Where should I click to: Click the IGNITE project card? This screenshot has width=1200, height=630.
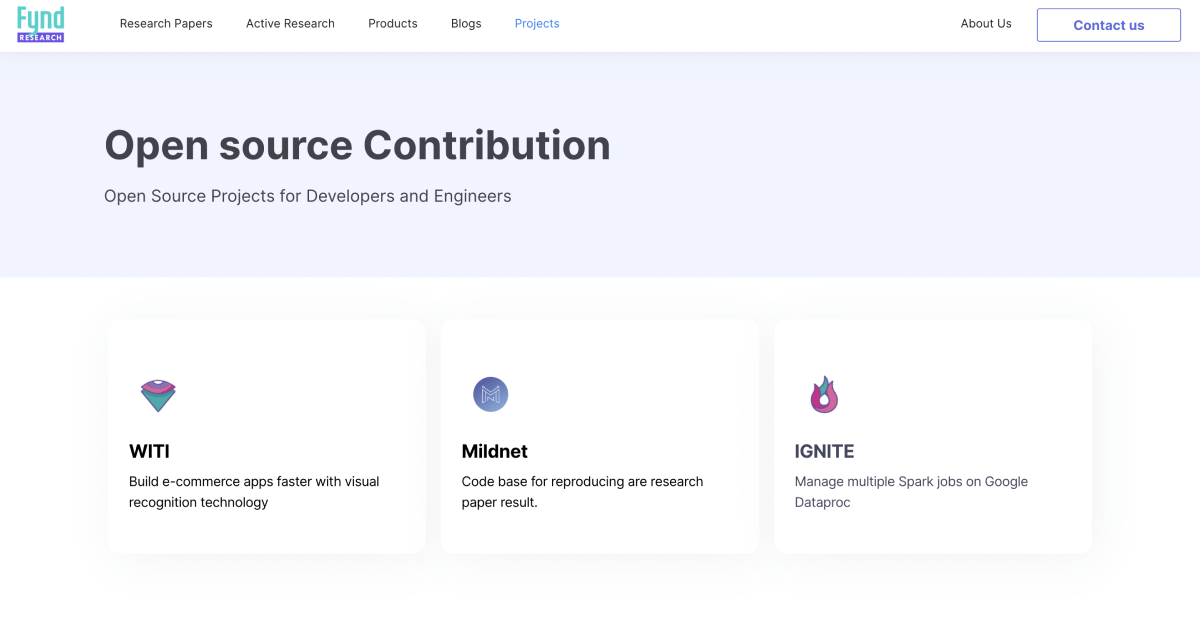click(932, 435)
